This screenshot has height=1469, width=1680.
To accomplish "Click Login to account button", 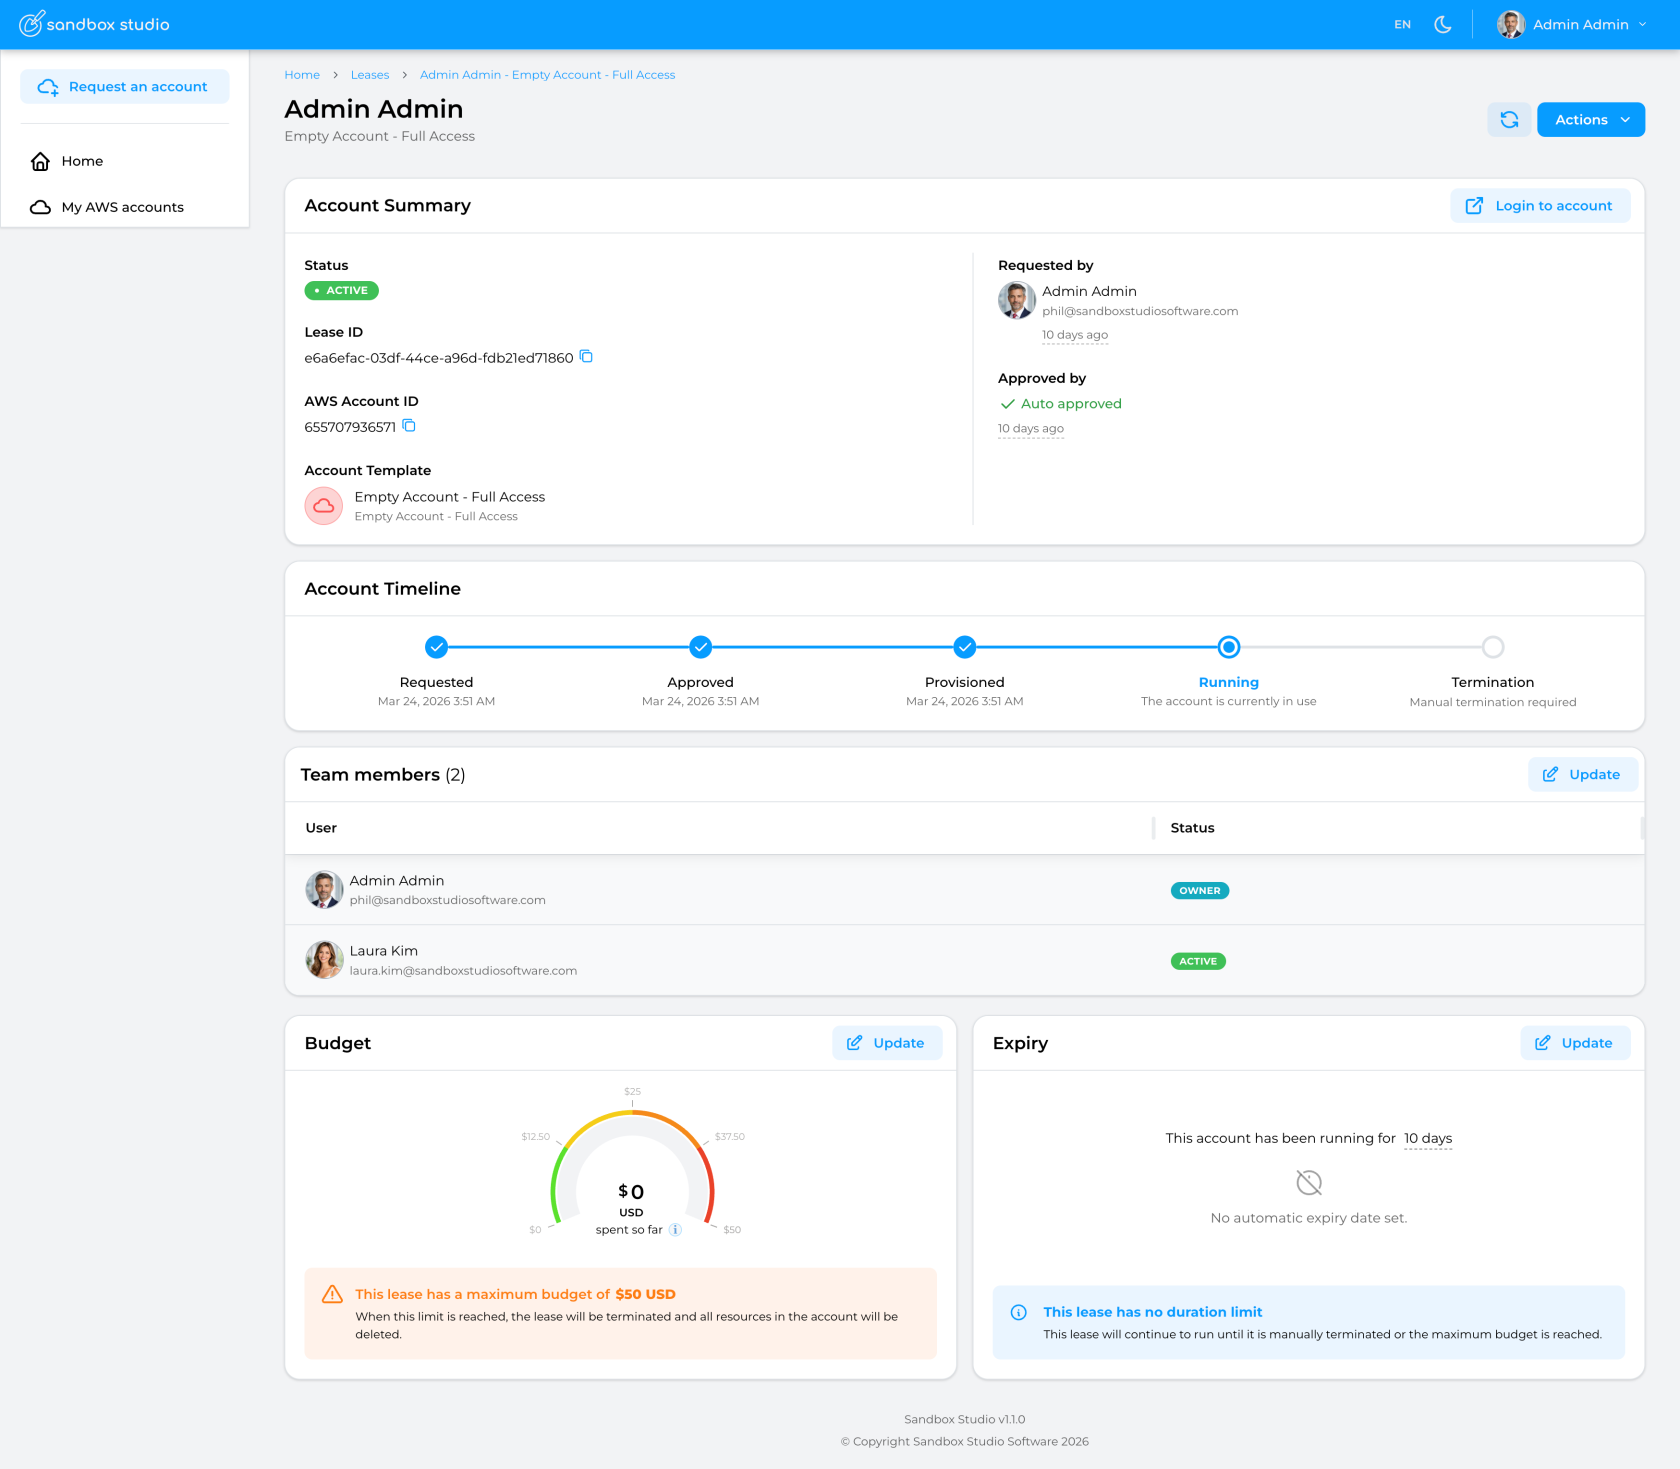I will tap(1540, 206).
